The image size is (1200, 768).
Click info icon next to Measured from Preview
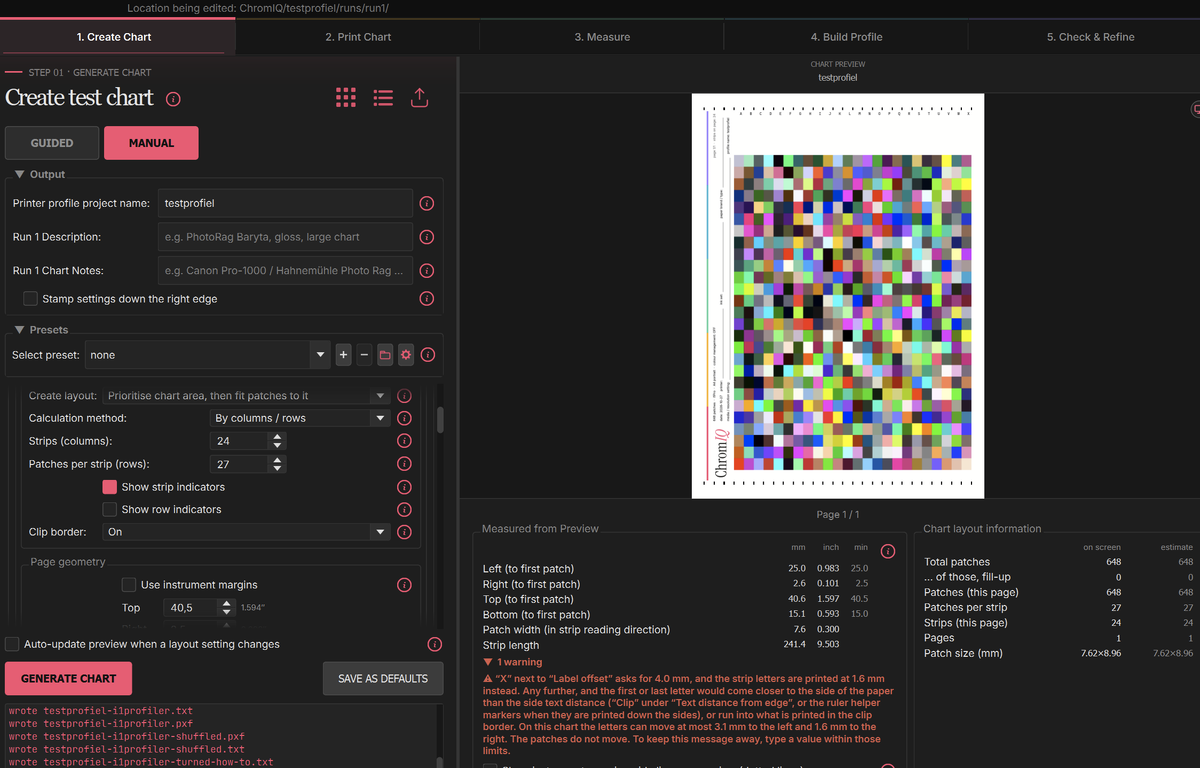click(x=887, y=551)
